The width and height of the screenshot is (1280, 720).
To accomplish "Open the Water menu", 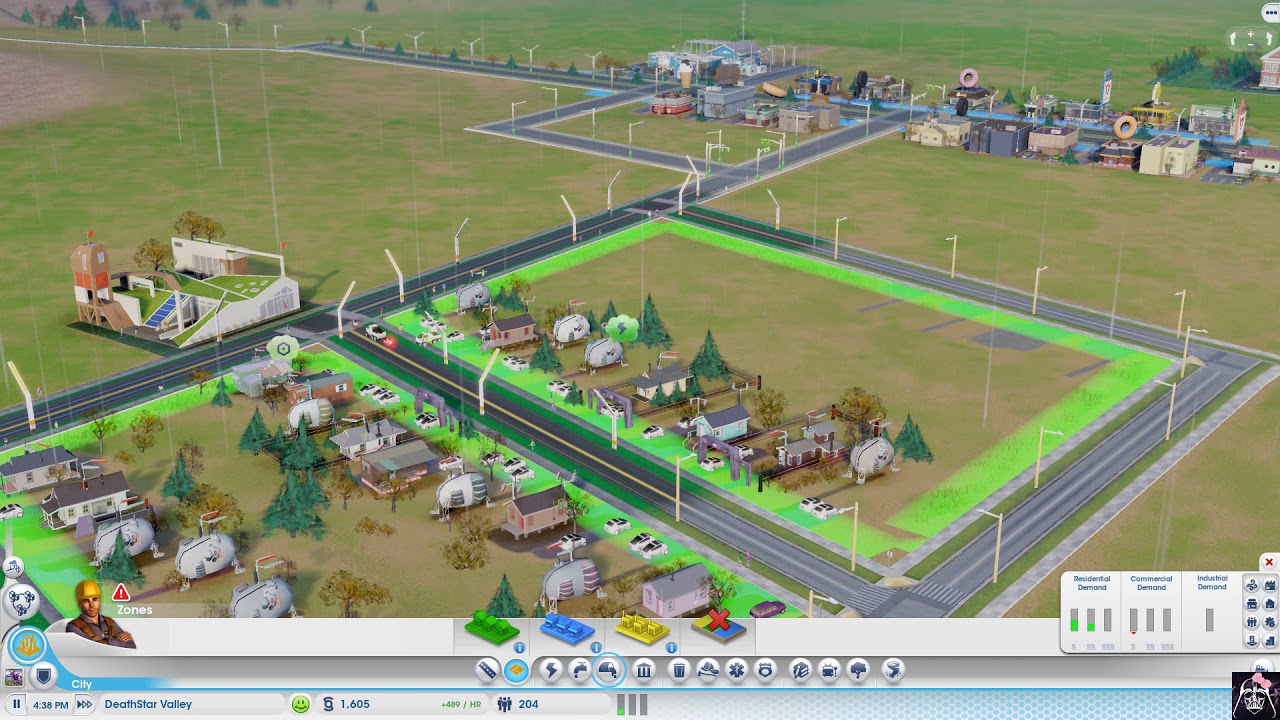I will [580, 670].
